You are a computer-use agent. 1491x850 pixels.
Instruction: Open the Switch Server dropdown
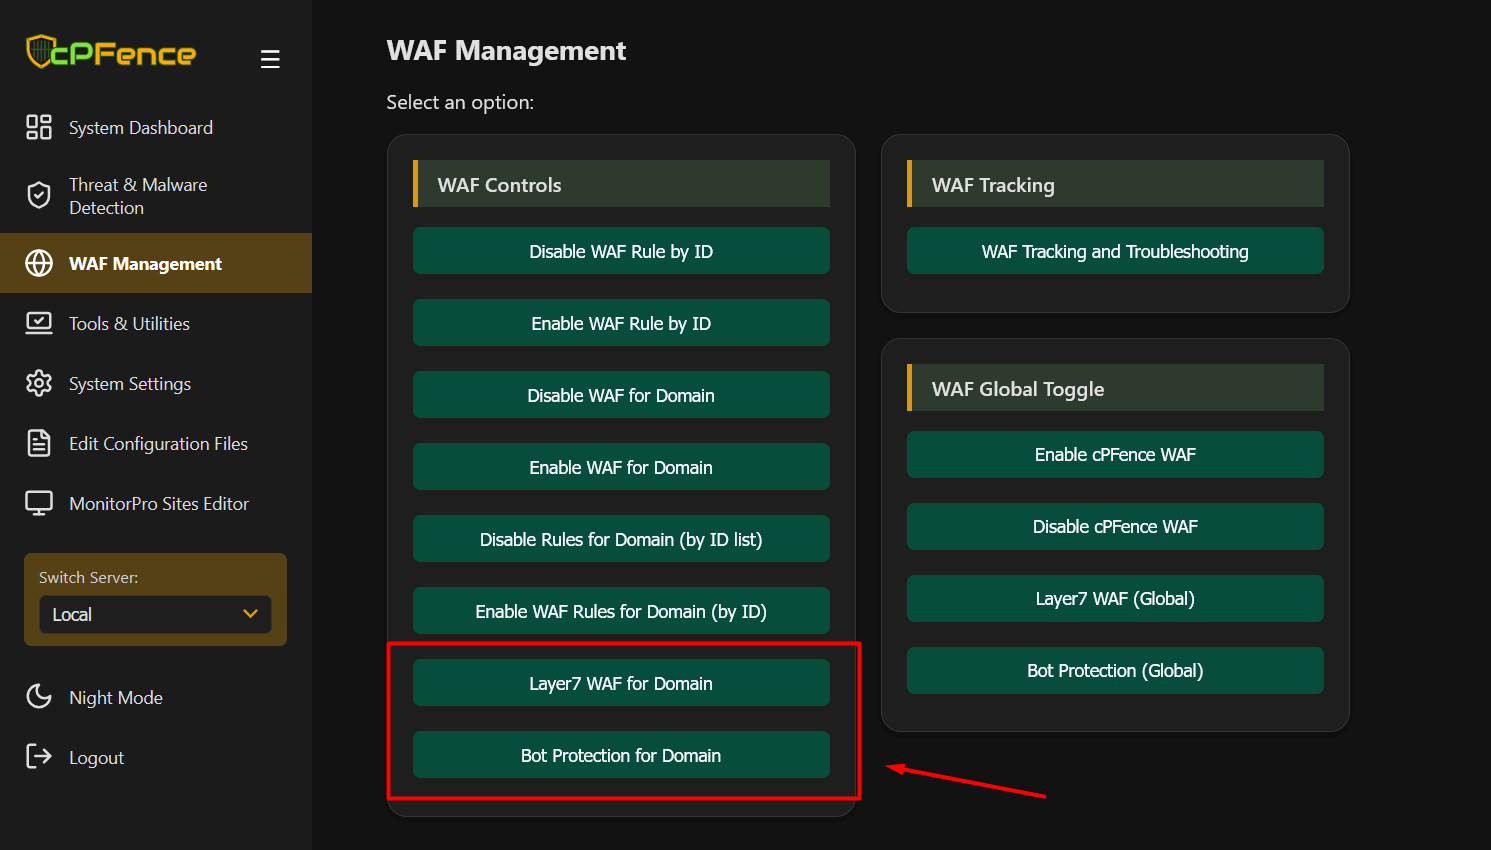[x=155, y=614]
